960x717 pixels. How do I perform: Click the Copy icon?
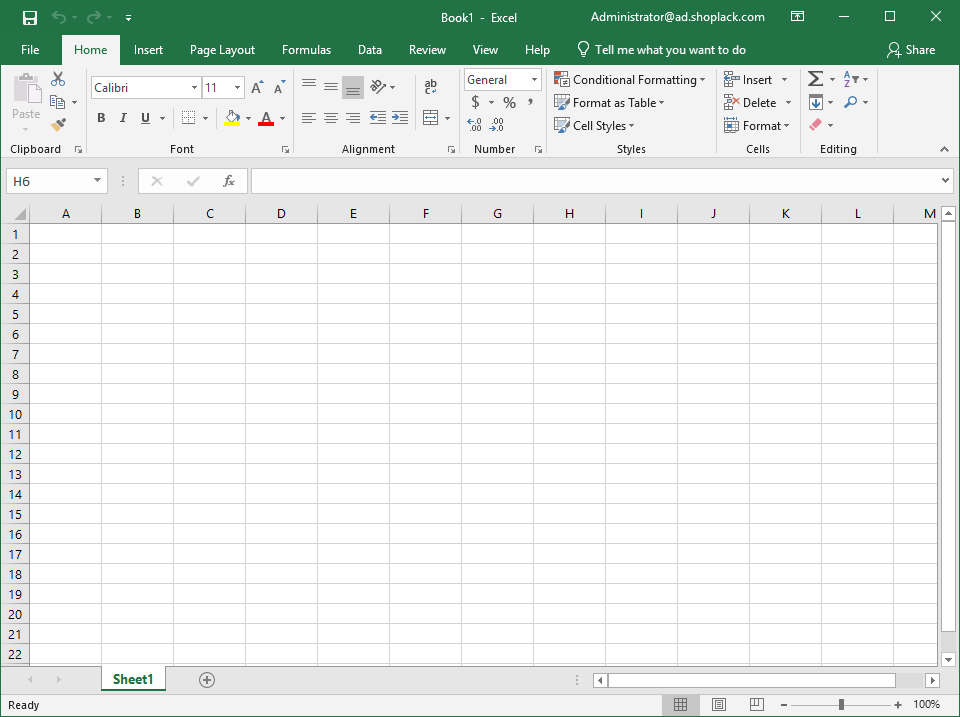coord(58,102)
